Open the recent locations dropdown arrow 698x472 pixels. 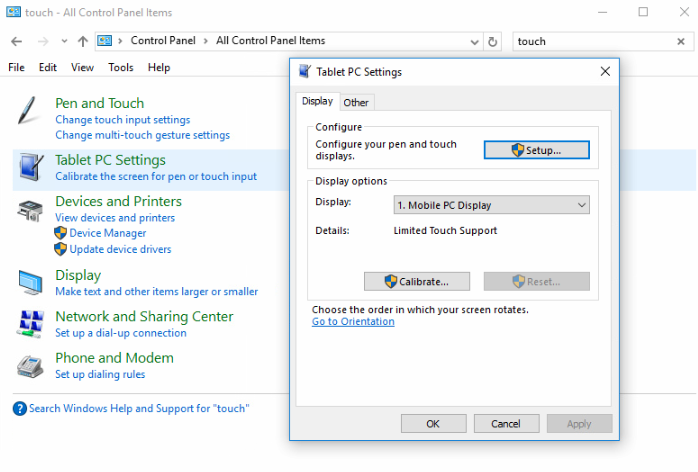coord(64,42)
